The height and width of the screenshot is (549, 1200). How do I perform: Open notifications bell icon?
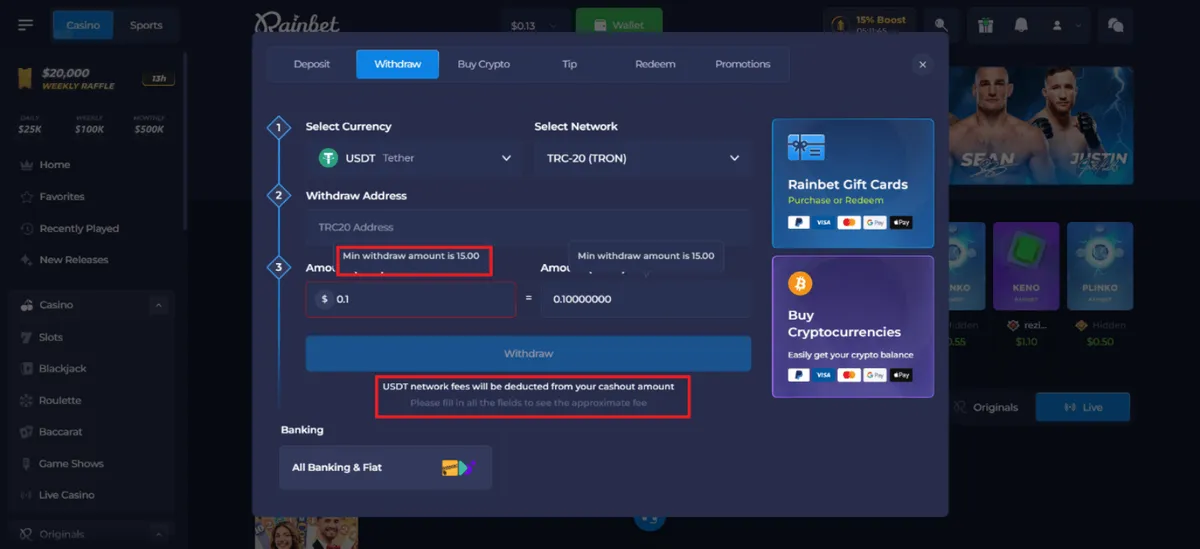1021,25
